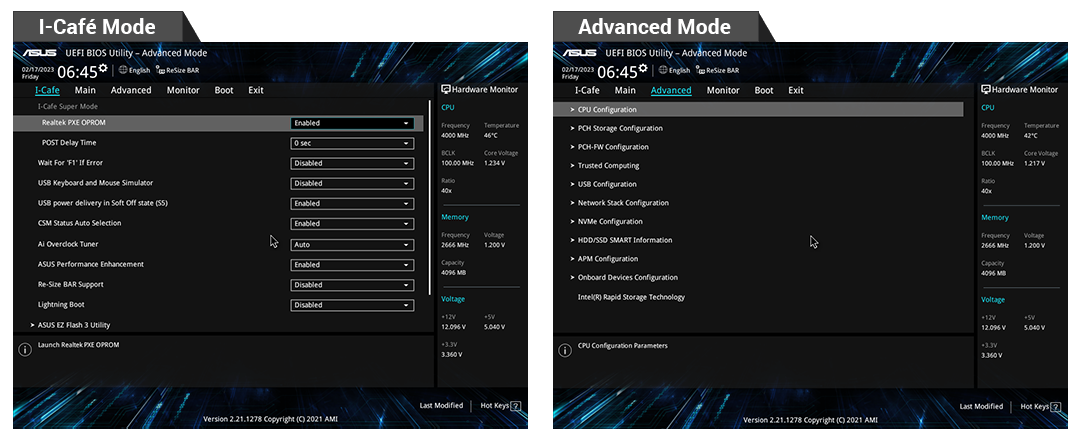Select Exit tab in I-Café Mode

pyautogui.click(x=256, y=90)
